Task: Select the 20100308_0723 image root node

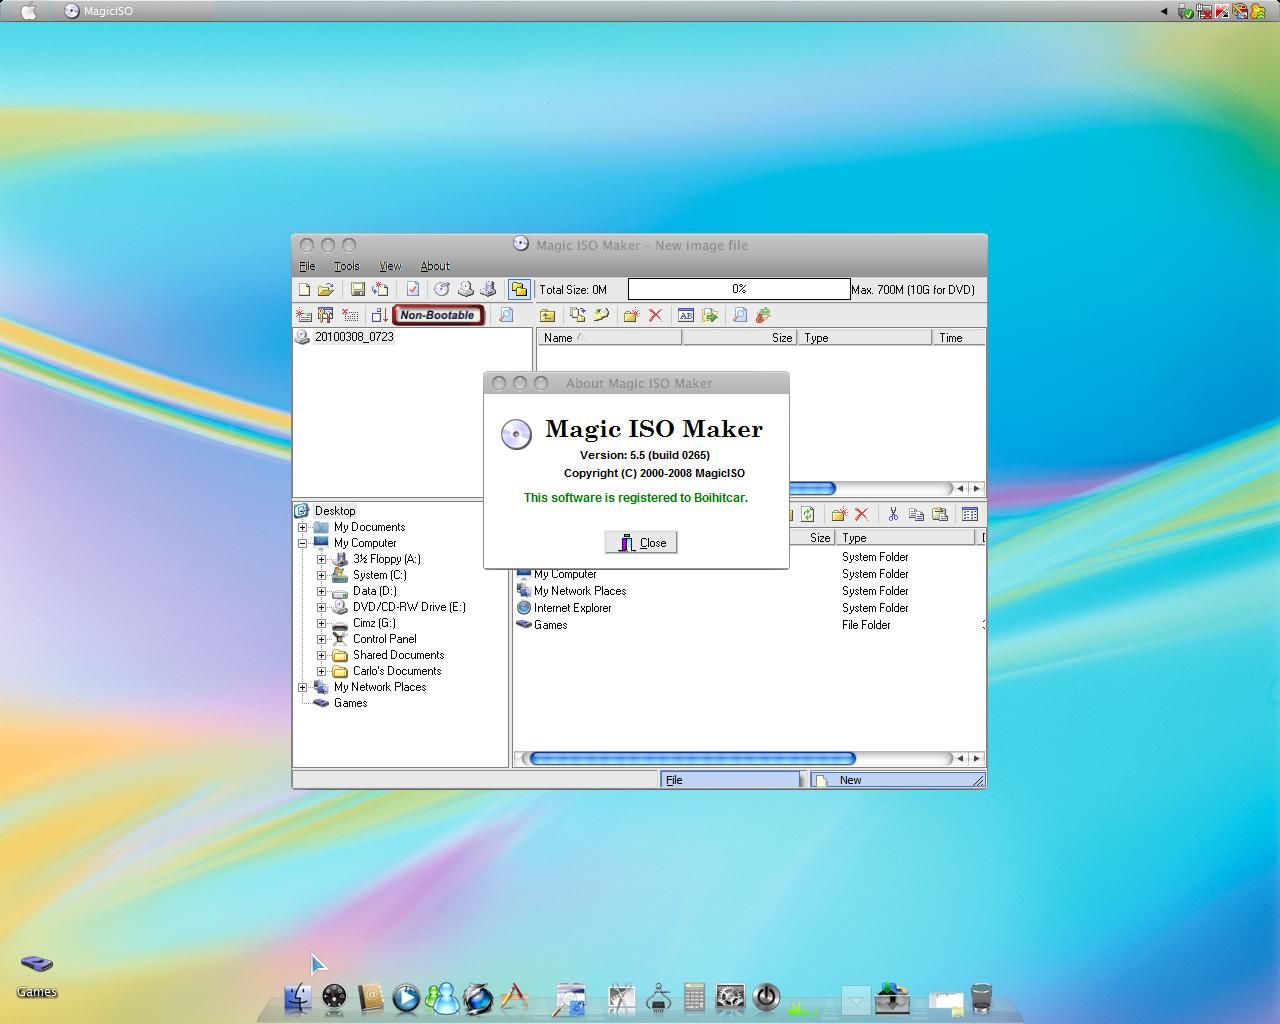Action: (354, 337)
